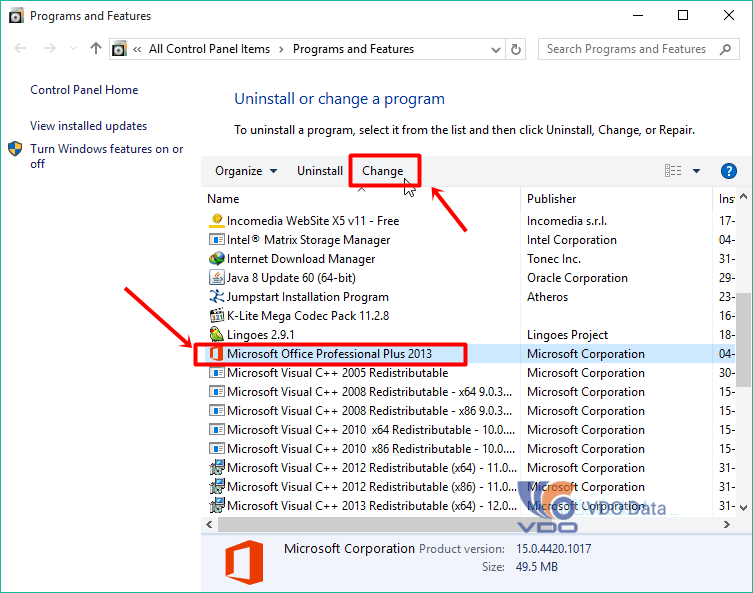
Task: Select Java 8 Update 60 icon
Action: [x=217, y=277]
